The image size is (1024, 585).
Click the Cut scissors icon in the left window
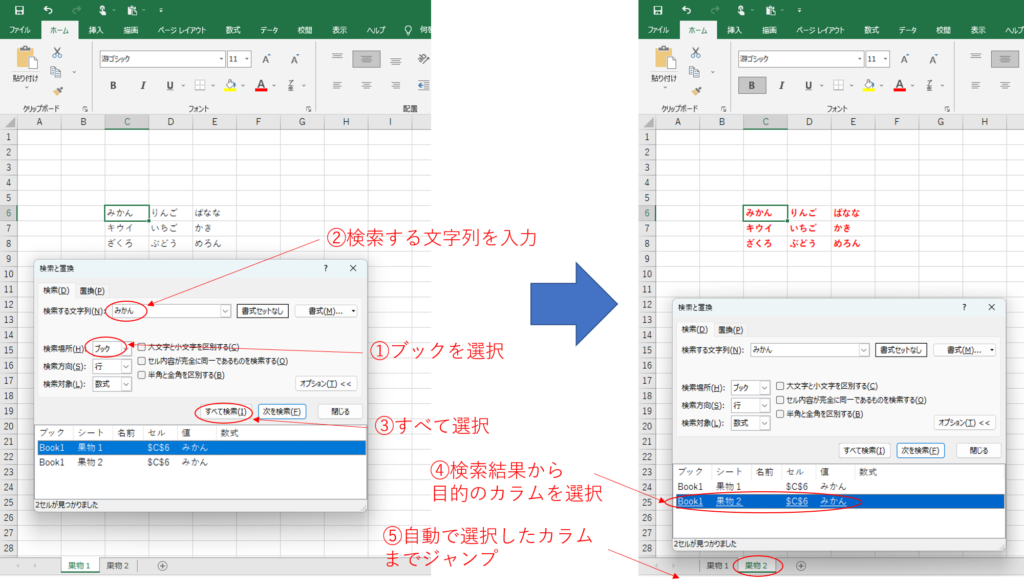point(57,53)
